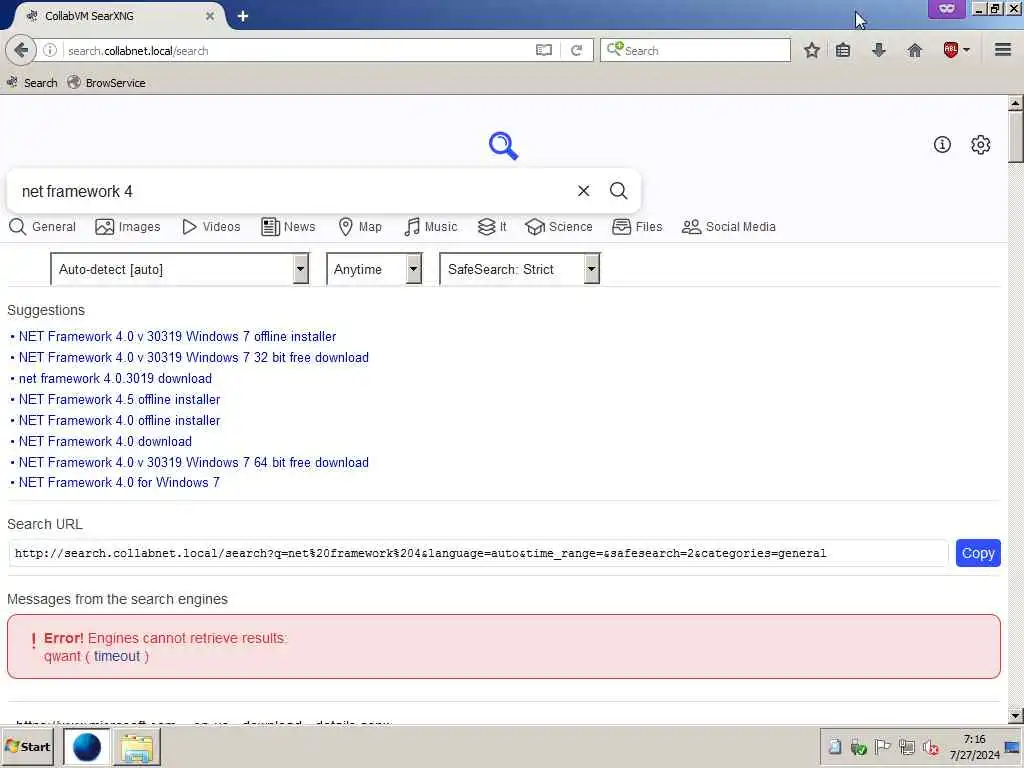Open the Windows Start menu
The width and height of the screenshot is (1024, 768).
coord(28,746)
